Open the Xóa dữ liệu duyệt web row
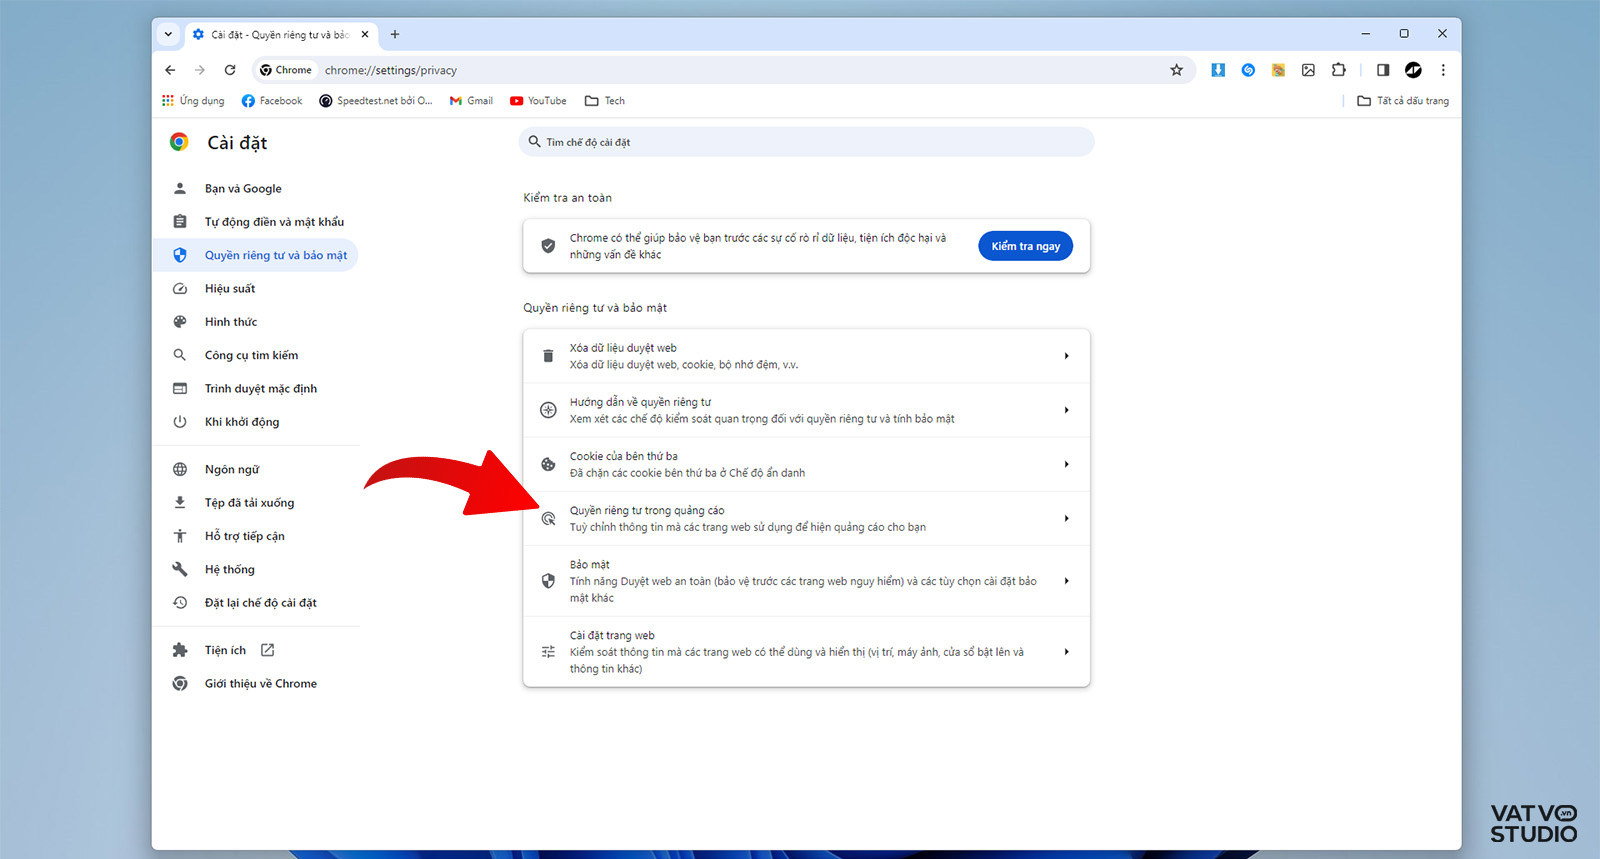1600x859 pixels. (806, 356)
